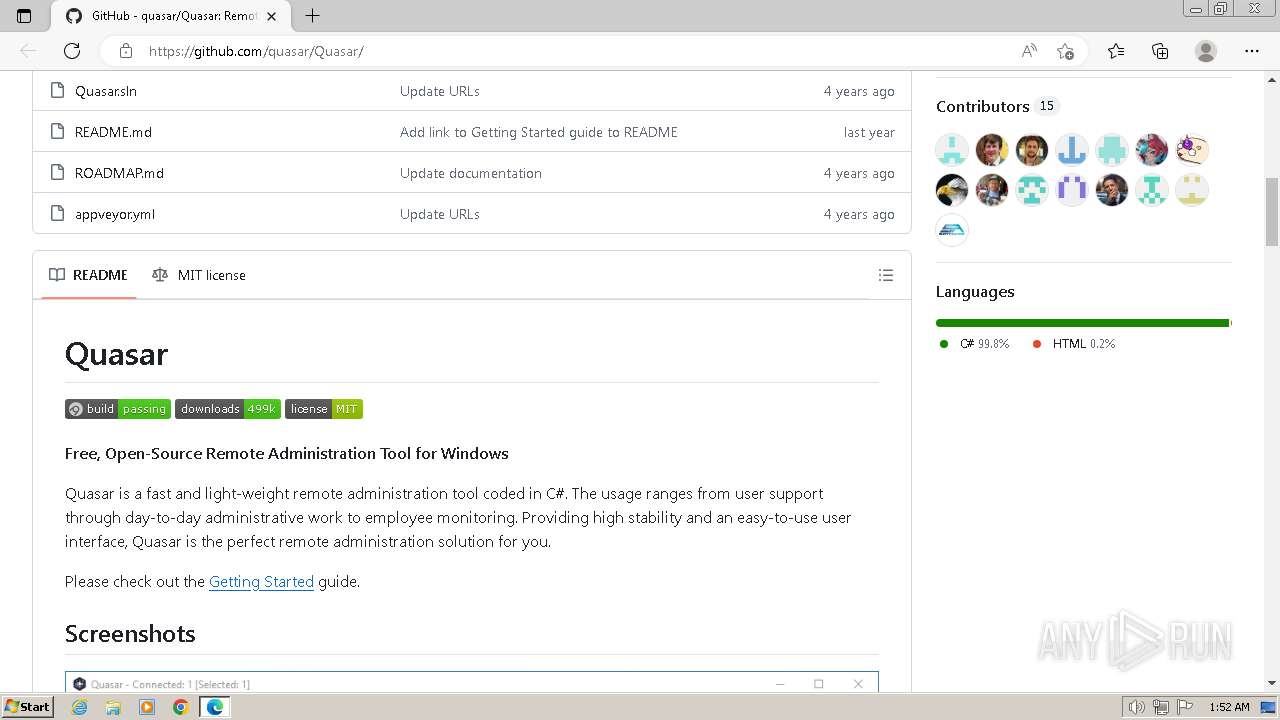Open browser Collections button

coord(1160,51)
